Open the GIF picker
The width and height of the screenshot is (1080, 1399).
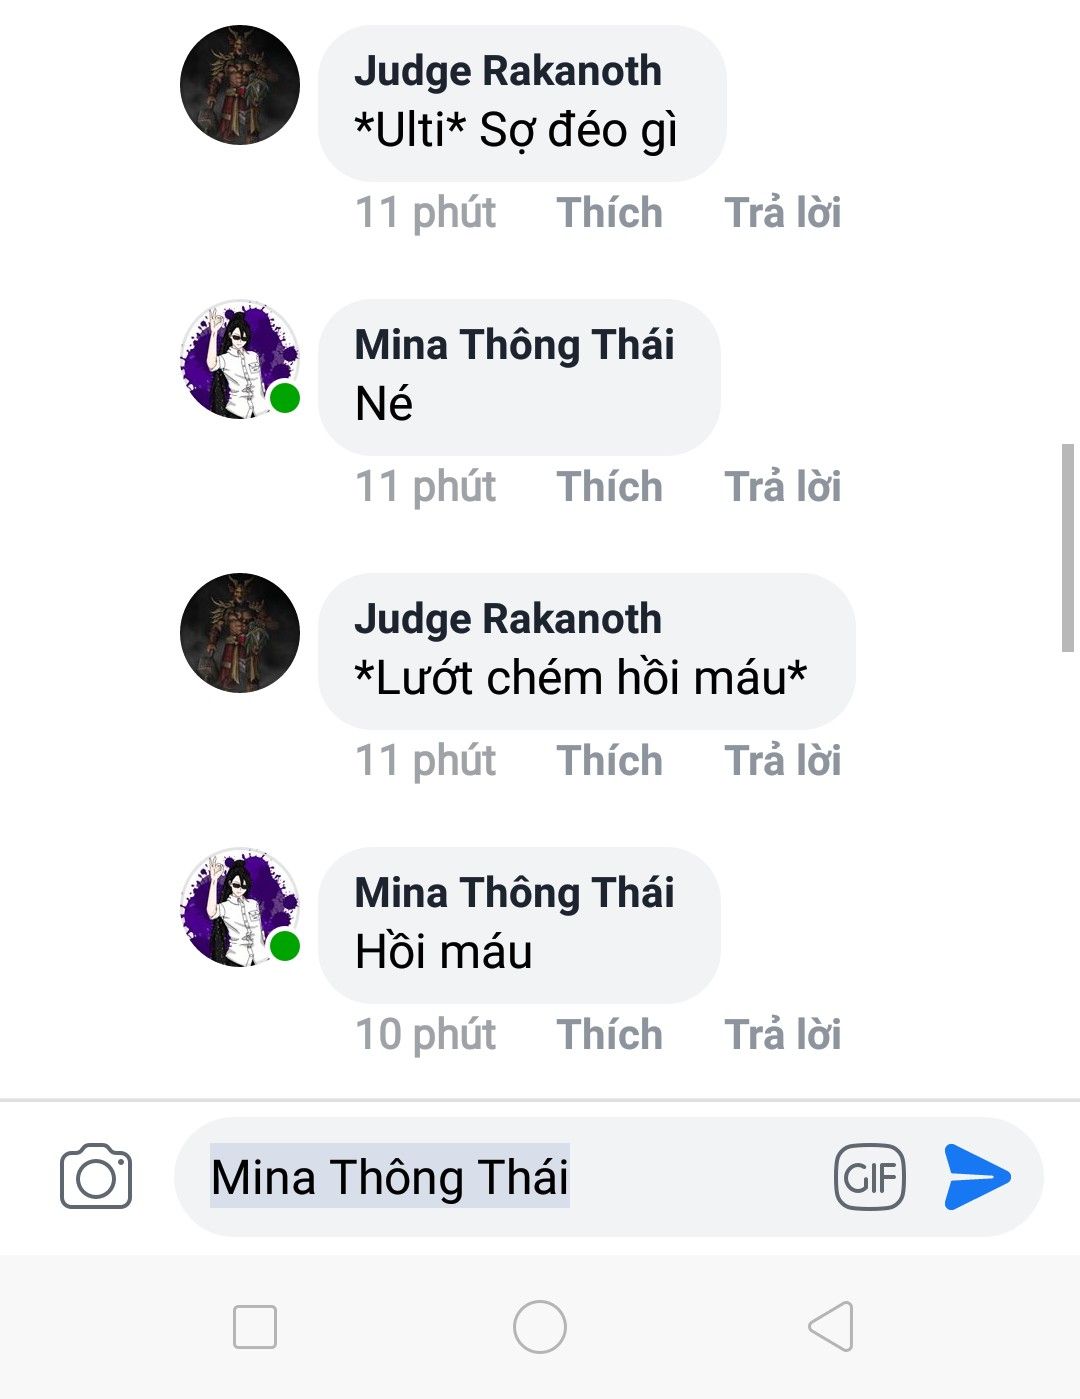click(x=869, y=1177)
